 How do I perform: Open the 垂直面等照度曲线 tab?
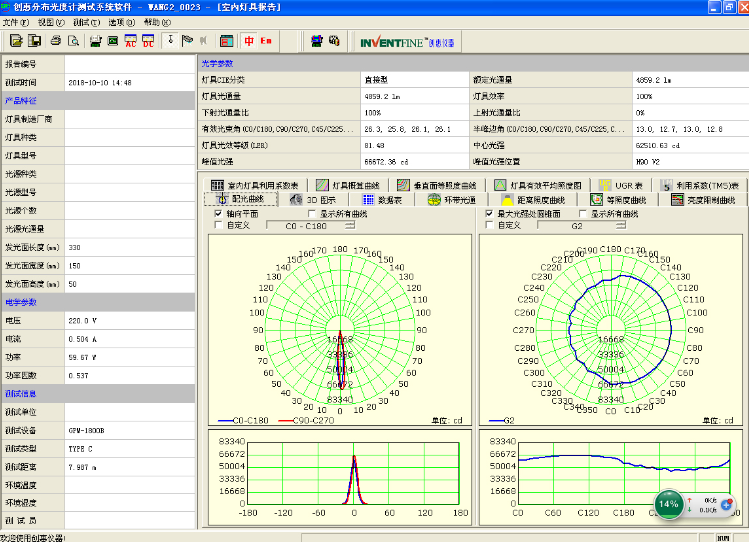click(437, 185)
